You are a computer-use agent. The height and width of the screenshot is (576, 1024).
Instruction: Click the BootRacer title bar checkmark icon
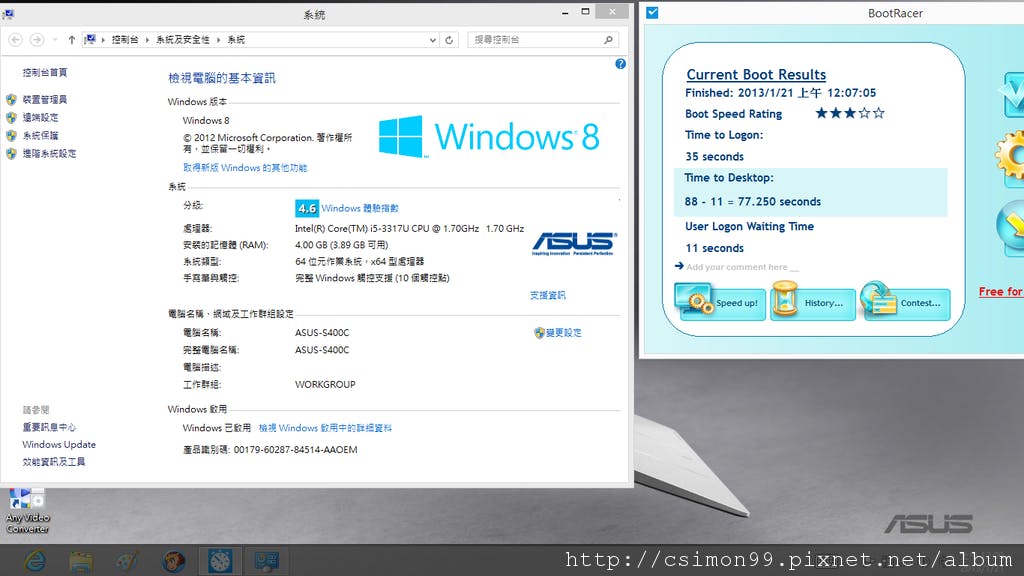coord(652,12)
